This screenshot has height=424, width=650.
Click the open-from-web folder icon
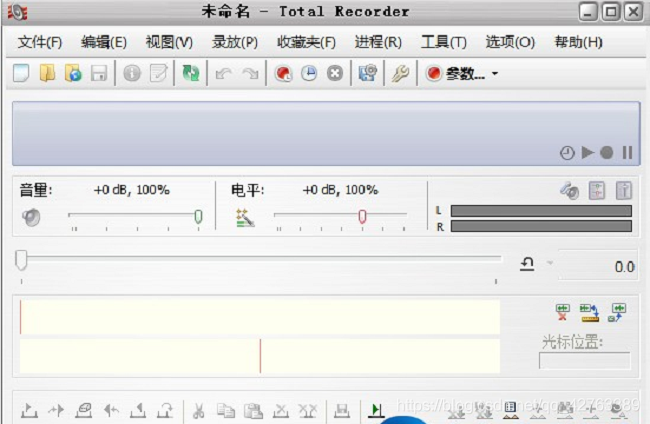click(73, 73)
